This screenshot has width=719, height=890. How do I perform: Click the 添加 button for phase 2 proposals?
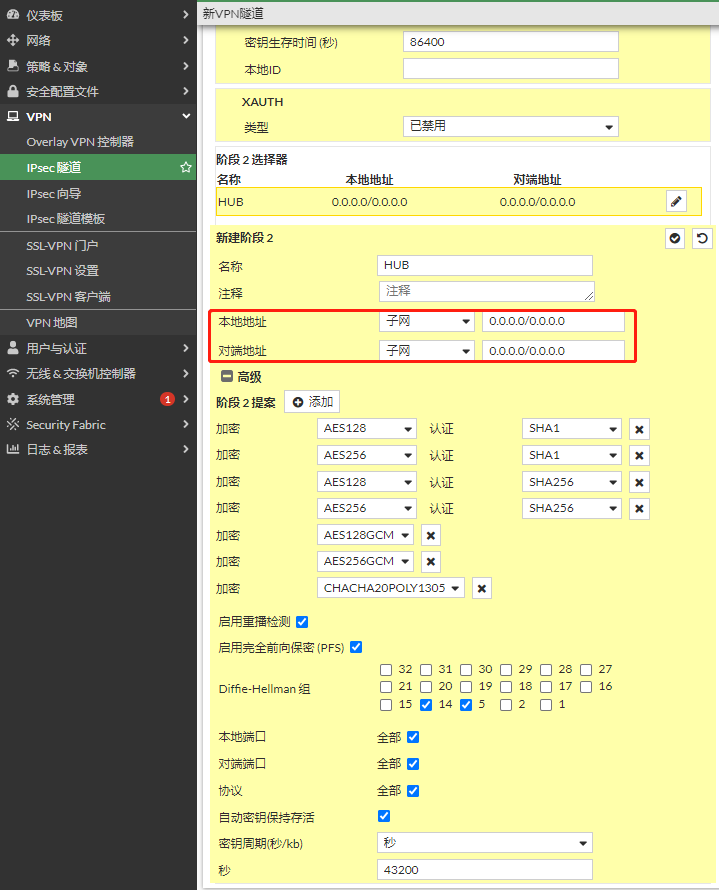click(312, 402)
